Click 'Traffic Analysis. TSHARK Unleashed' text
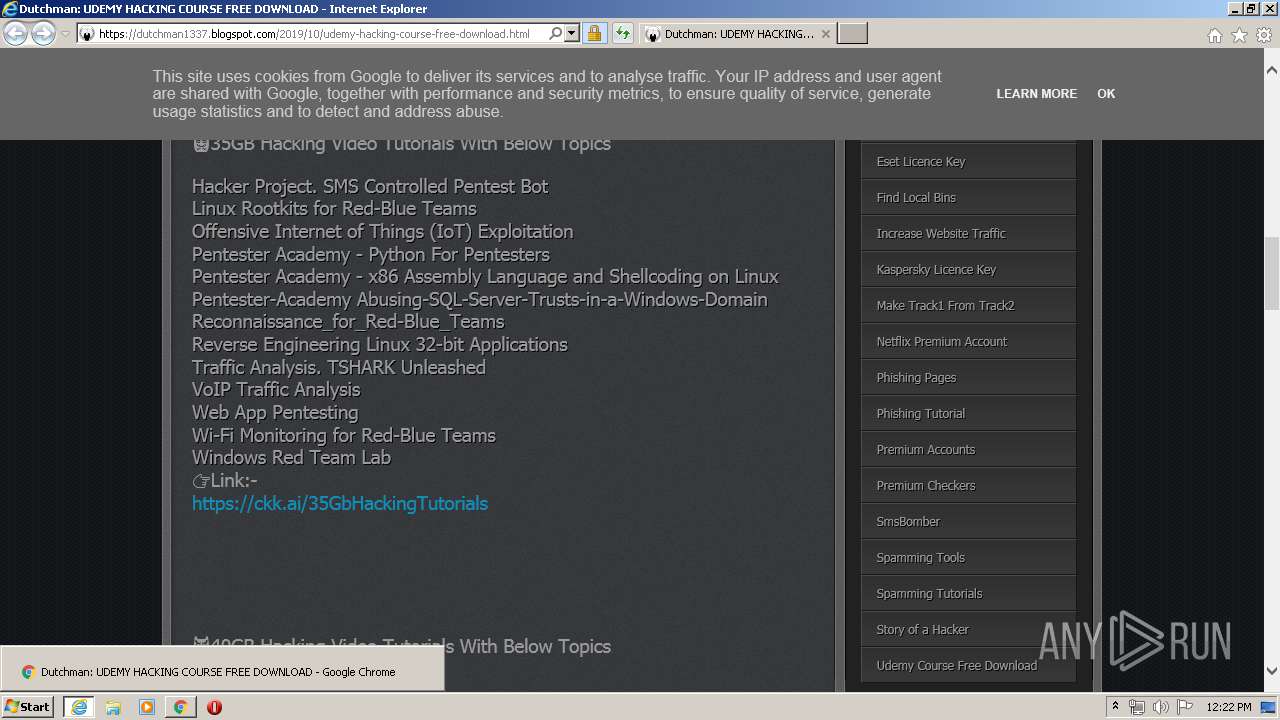Viewport: 1280px width, 720px height. (x=339, y=367)
